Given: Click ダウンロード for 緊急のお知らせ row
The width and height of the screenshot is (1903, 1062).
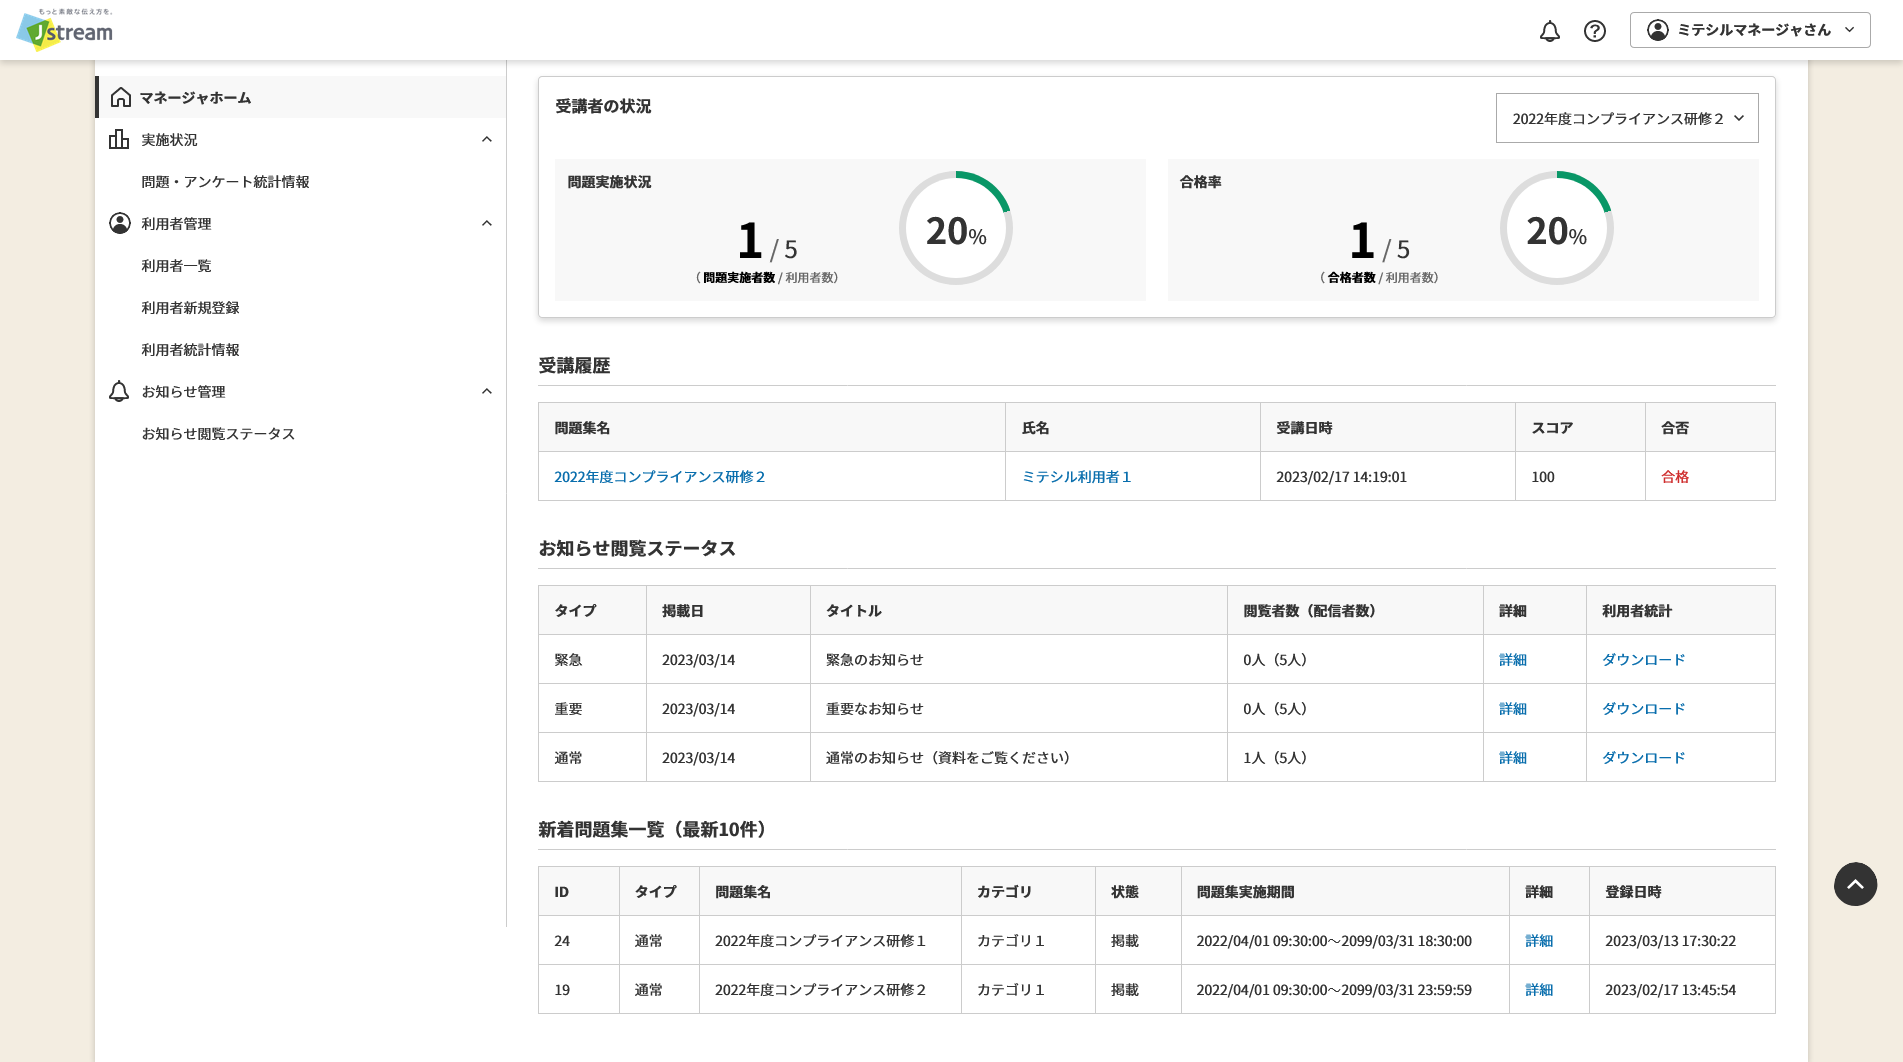Looking at the screenshot, I should pos(1644,660).
